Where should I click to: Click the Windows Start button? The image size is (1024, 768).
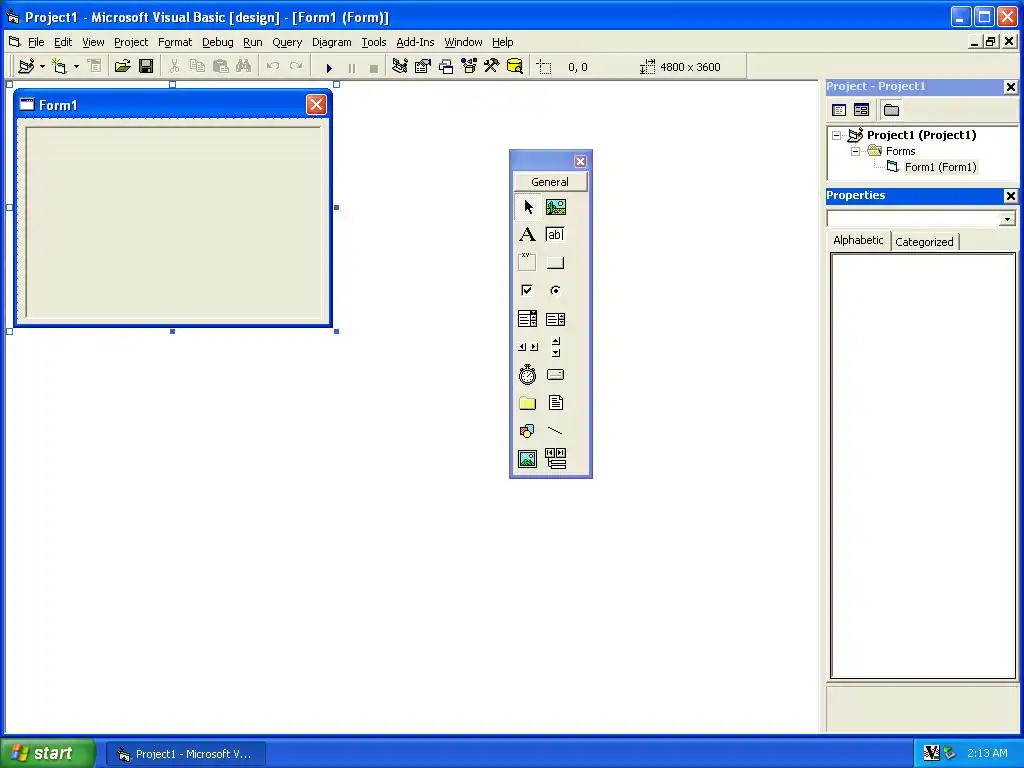48,753
